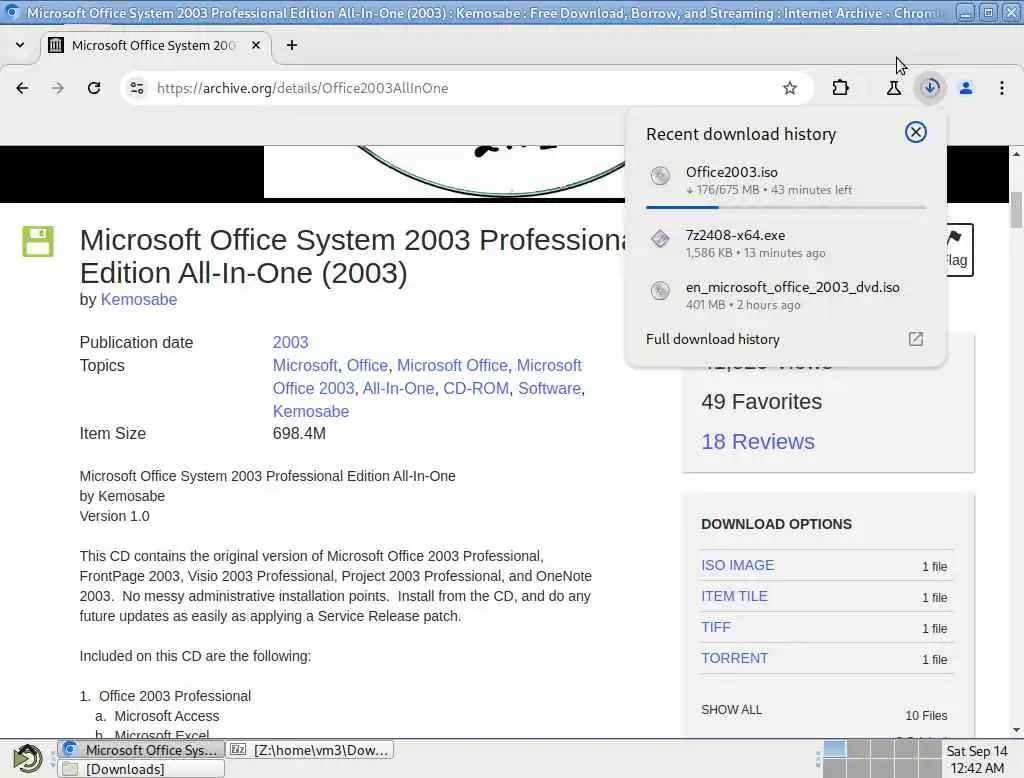Click the 49 Favorites text

(761, 401)
